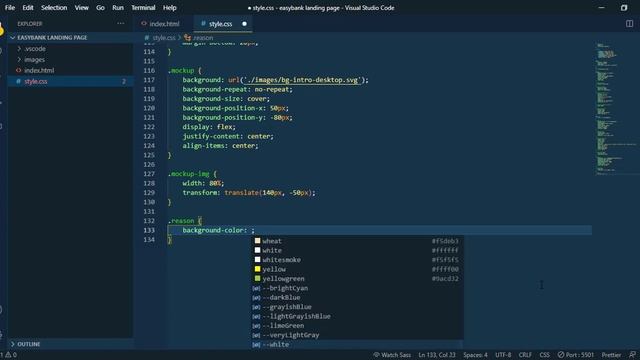Click the display: flex declaration

coord(209,127)
